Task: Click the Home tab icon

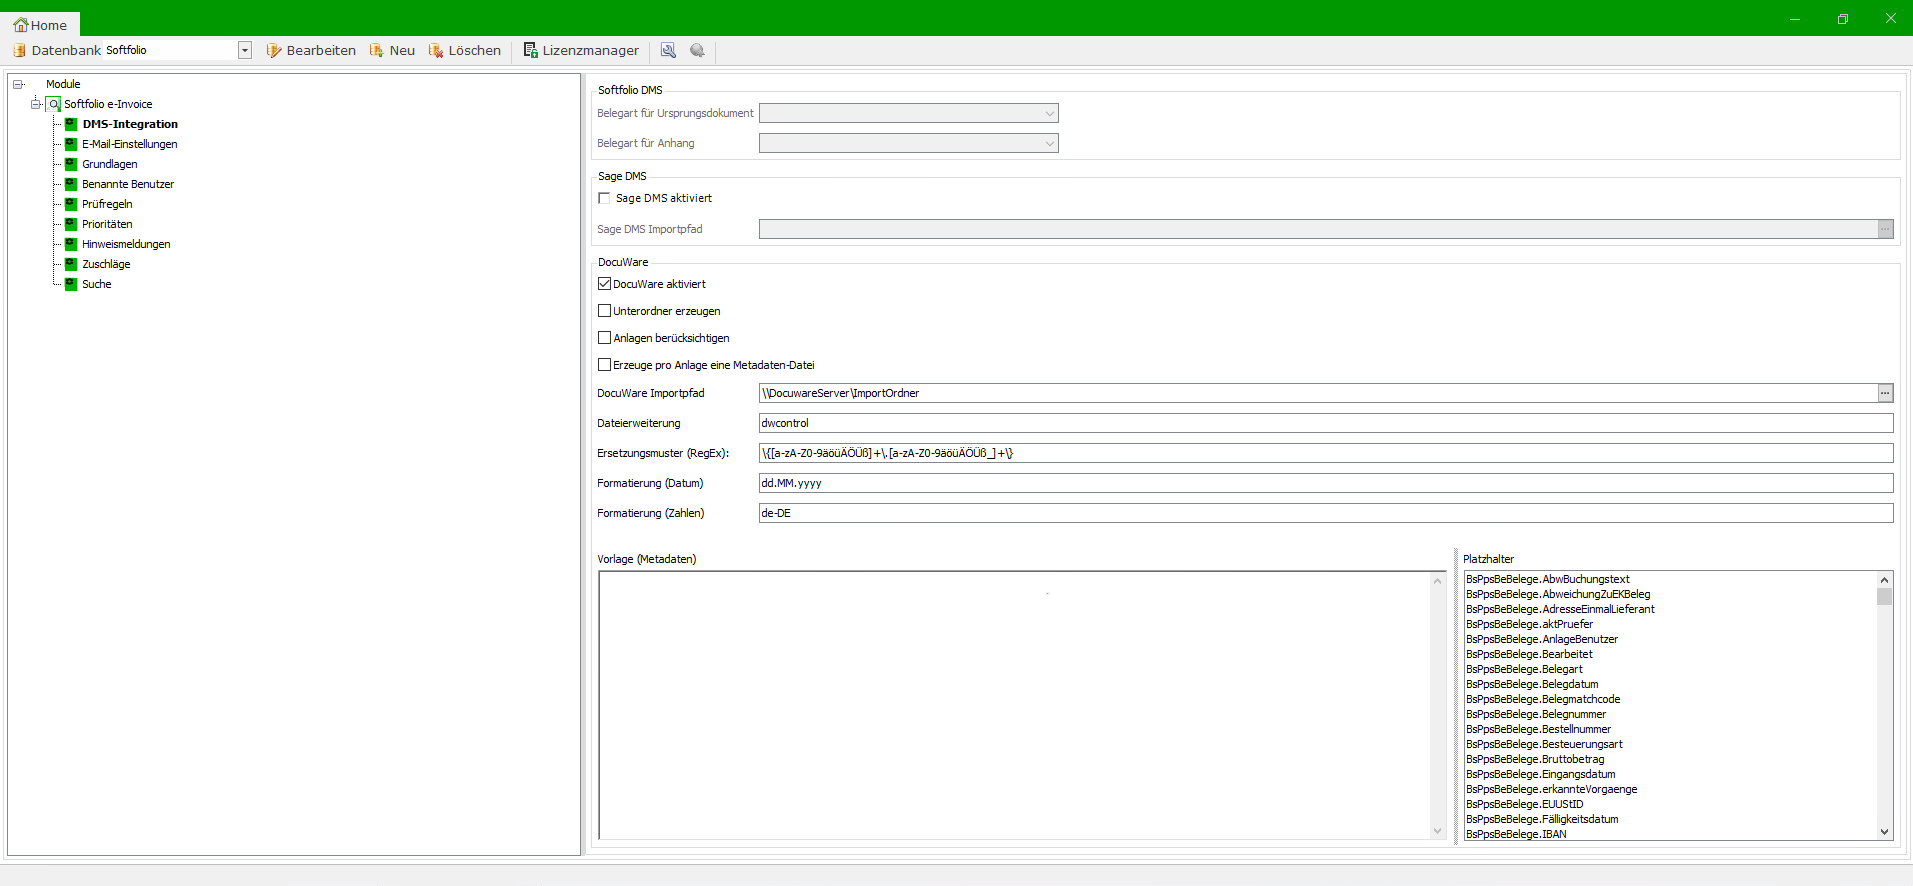Action: point(21,25)
